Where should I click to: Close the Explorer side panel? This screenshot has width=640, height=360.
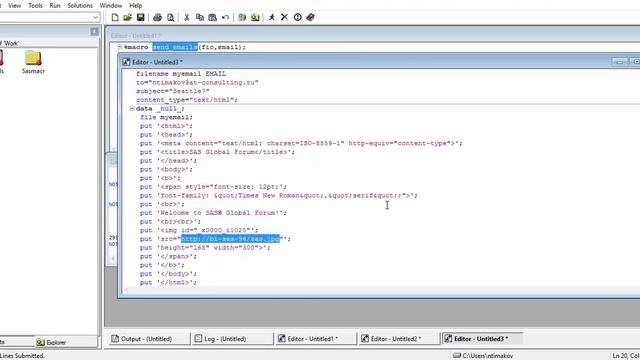(94, 31)
